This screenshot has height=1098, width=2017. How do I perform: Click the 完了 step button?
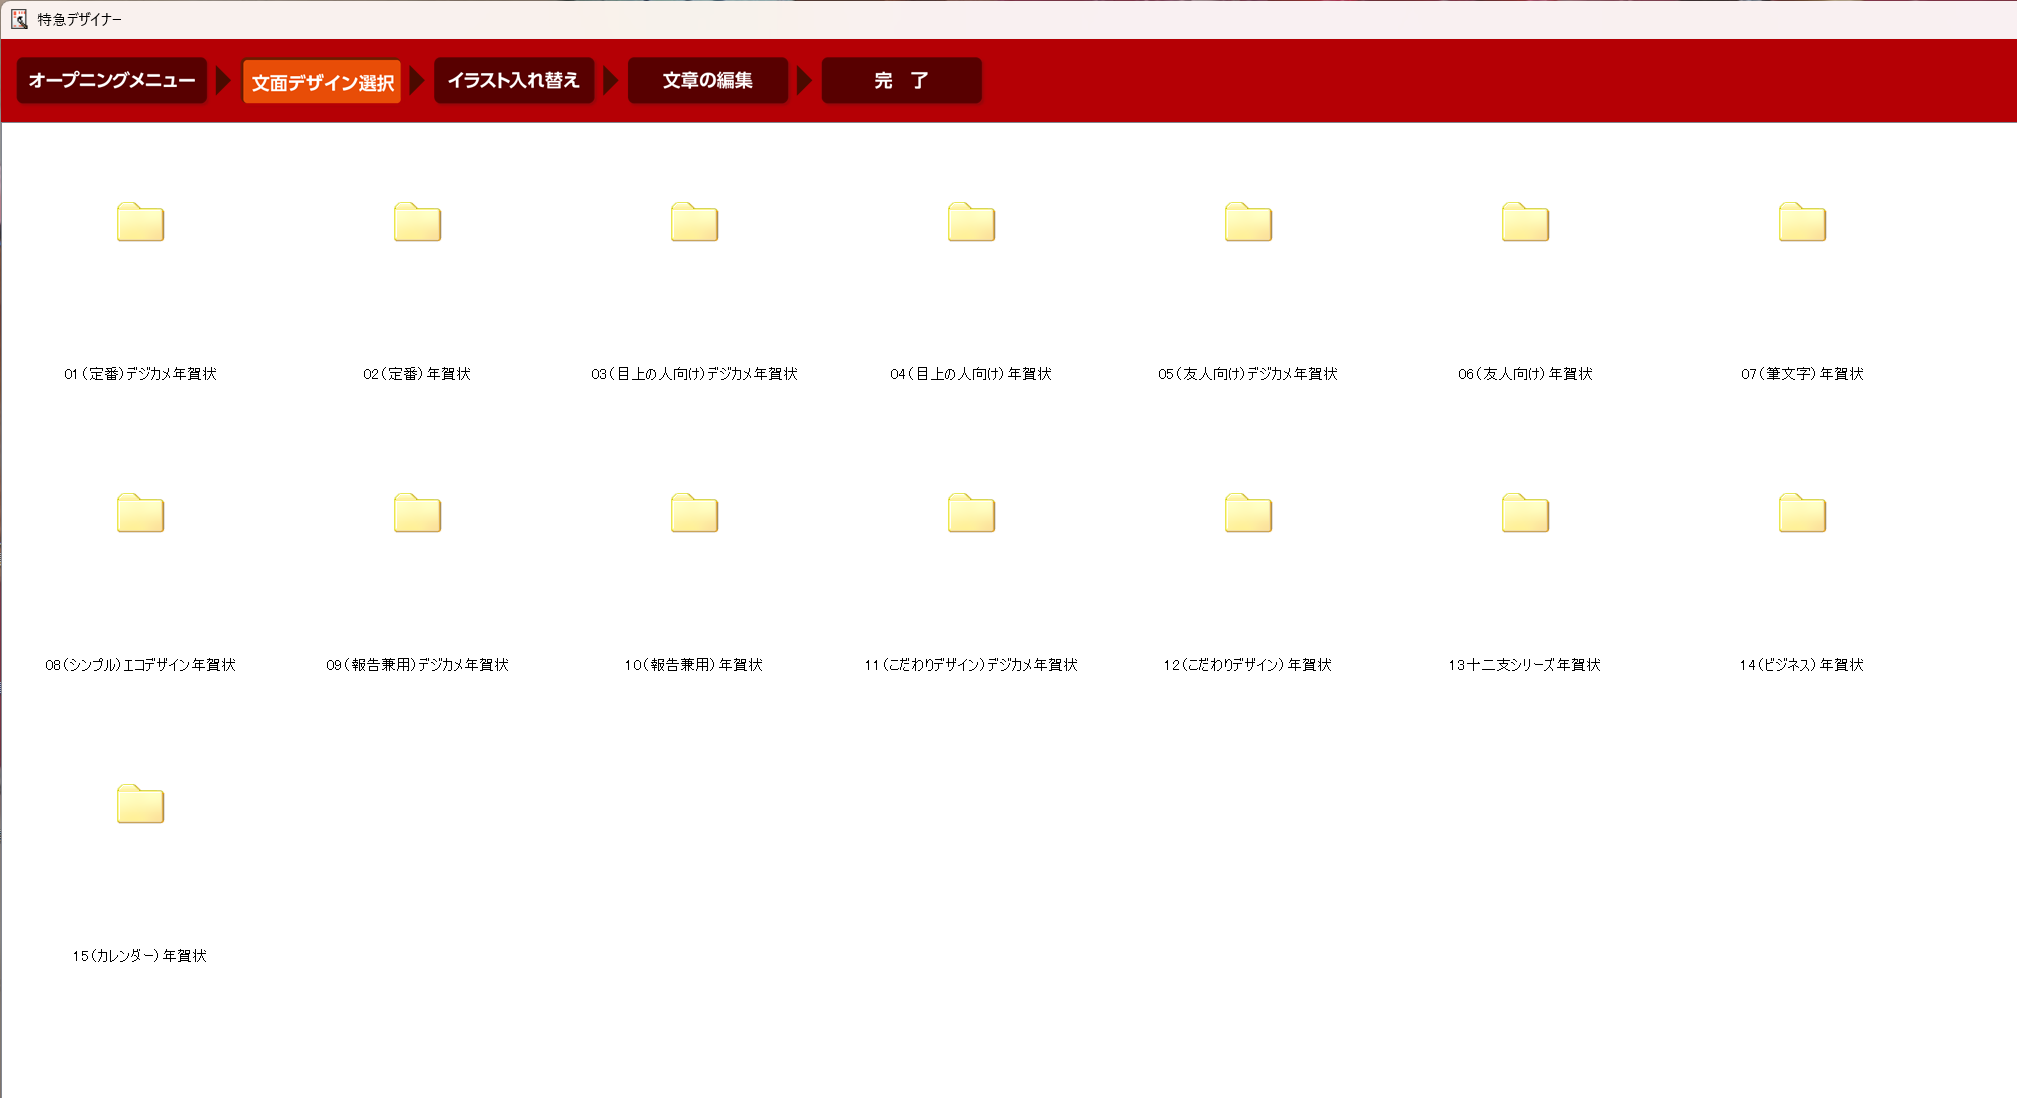tap(901, 80)
